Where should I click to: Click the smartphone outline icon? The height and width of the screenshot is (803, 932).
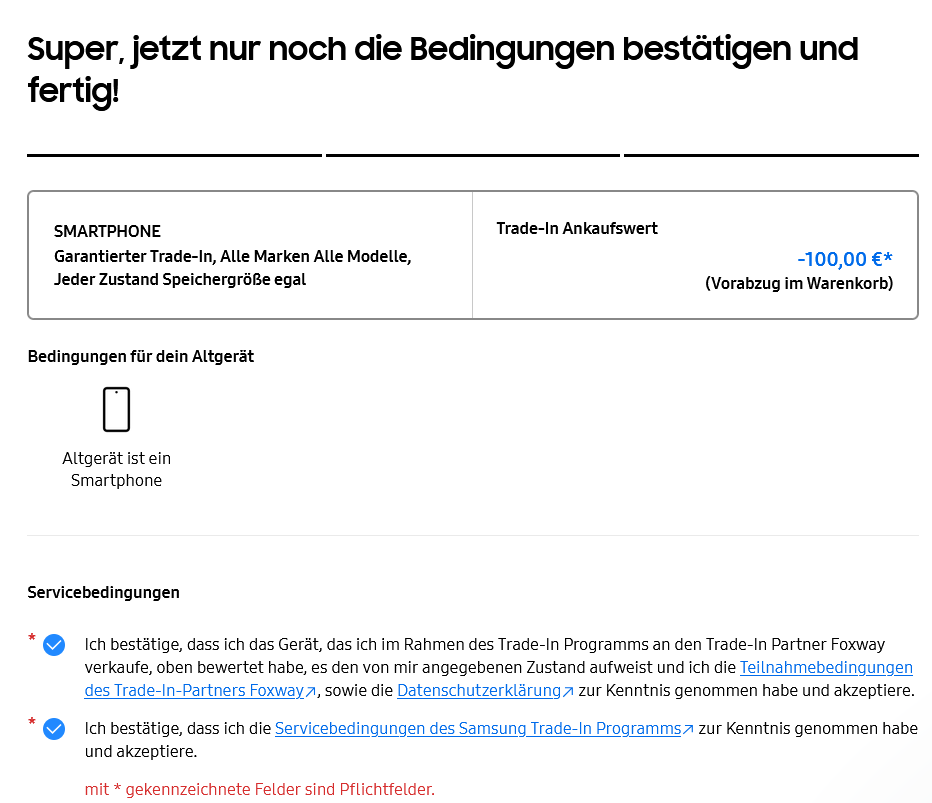point(116,409)
